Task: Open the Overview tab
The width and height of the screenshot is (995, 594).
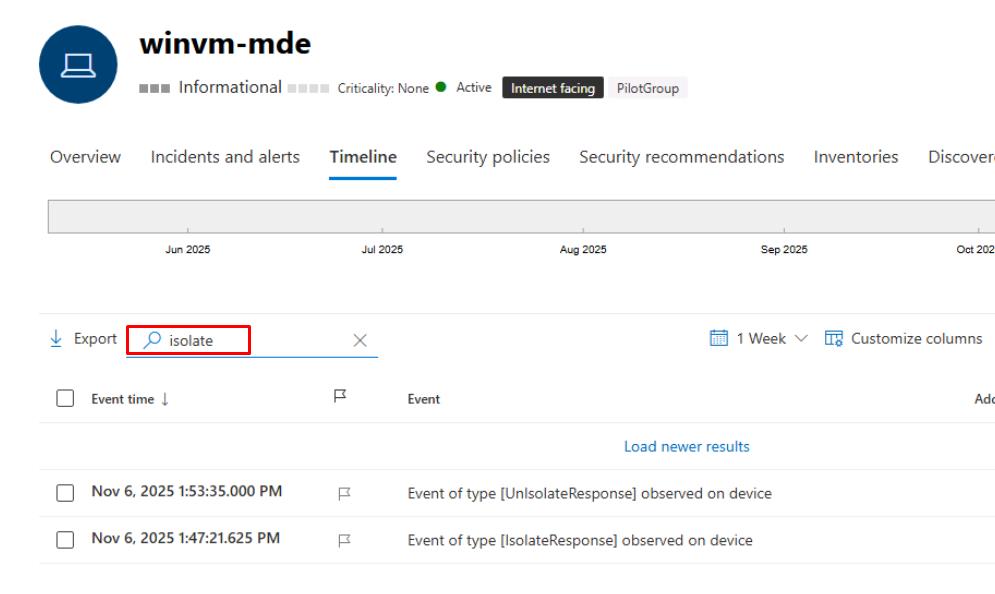Action: pos(85,157)
